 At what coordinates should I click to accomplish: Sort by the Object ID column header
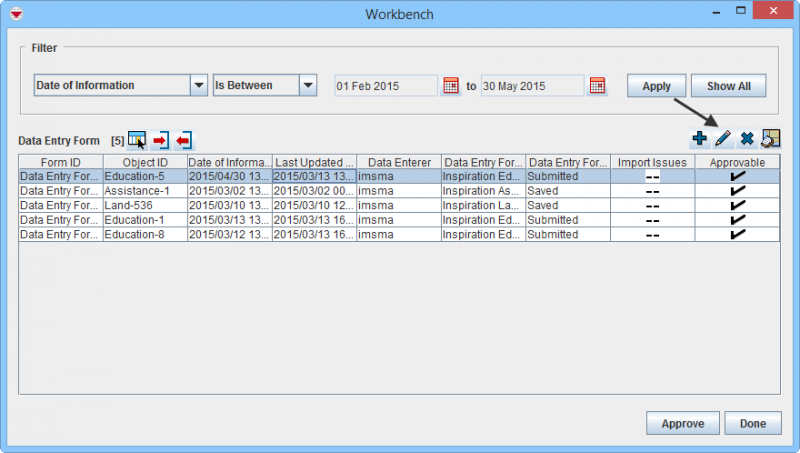click(144, 161)
